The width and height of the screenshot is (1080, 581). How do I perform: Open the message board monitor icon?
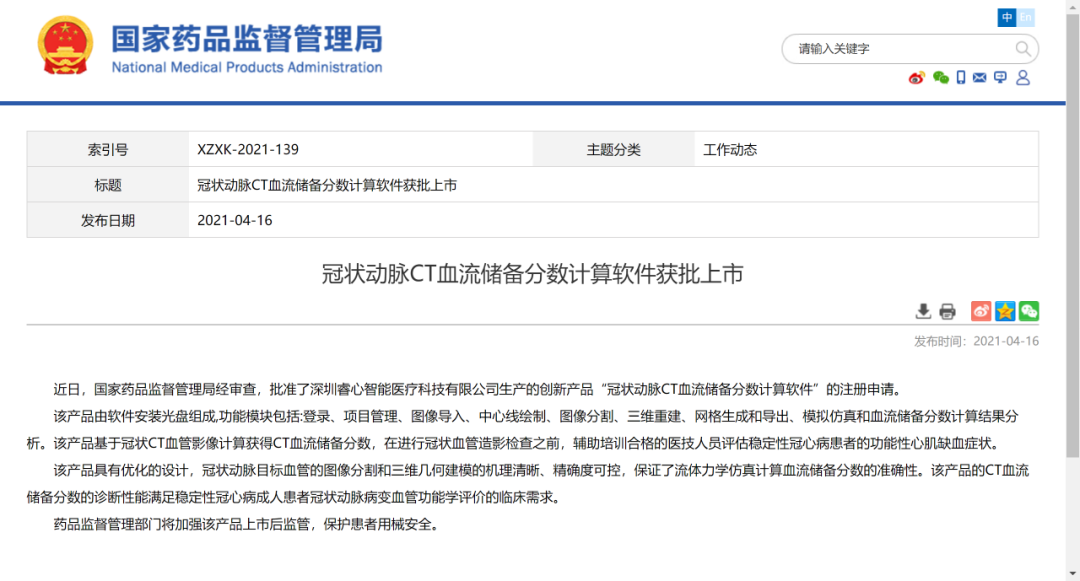pyautogui.click(x=1000, y=78)
